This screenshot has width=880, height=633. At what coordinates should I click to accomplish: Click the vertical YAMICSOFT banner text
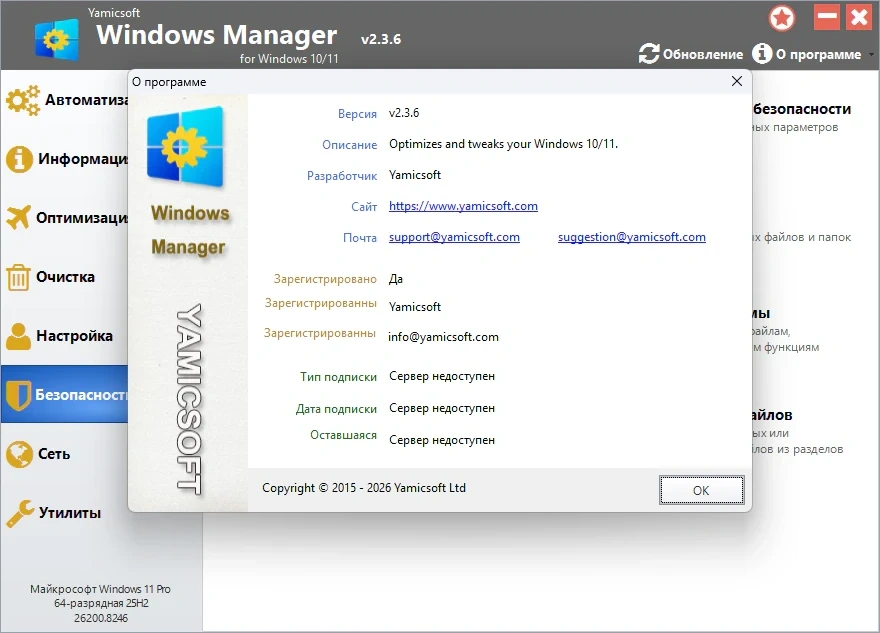(x=189, y=400)
